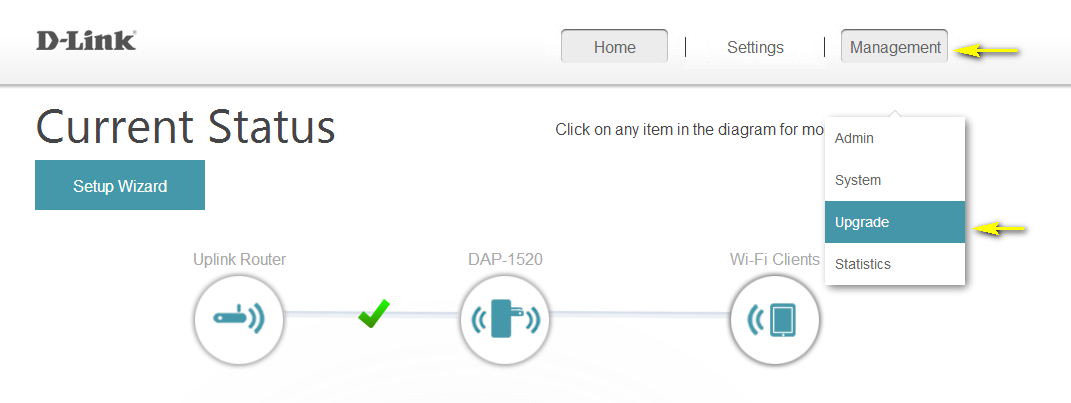Go to the Home tab

tap(614, 47)
